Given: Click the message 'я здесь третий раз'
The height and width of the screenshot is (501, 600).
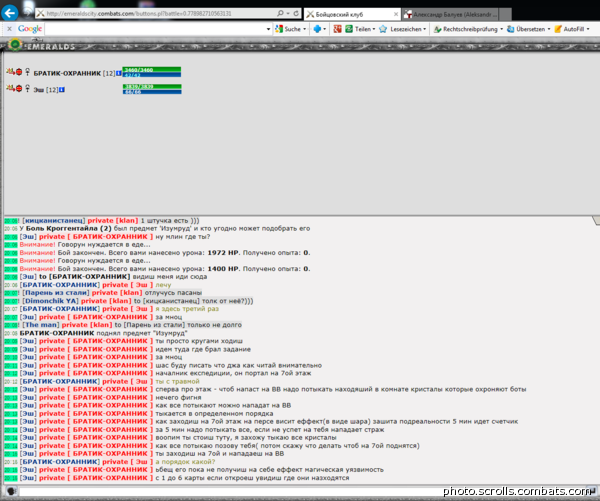Looking at the screenshot, I should (187, 309).
